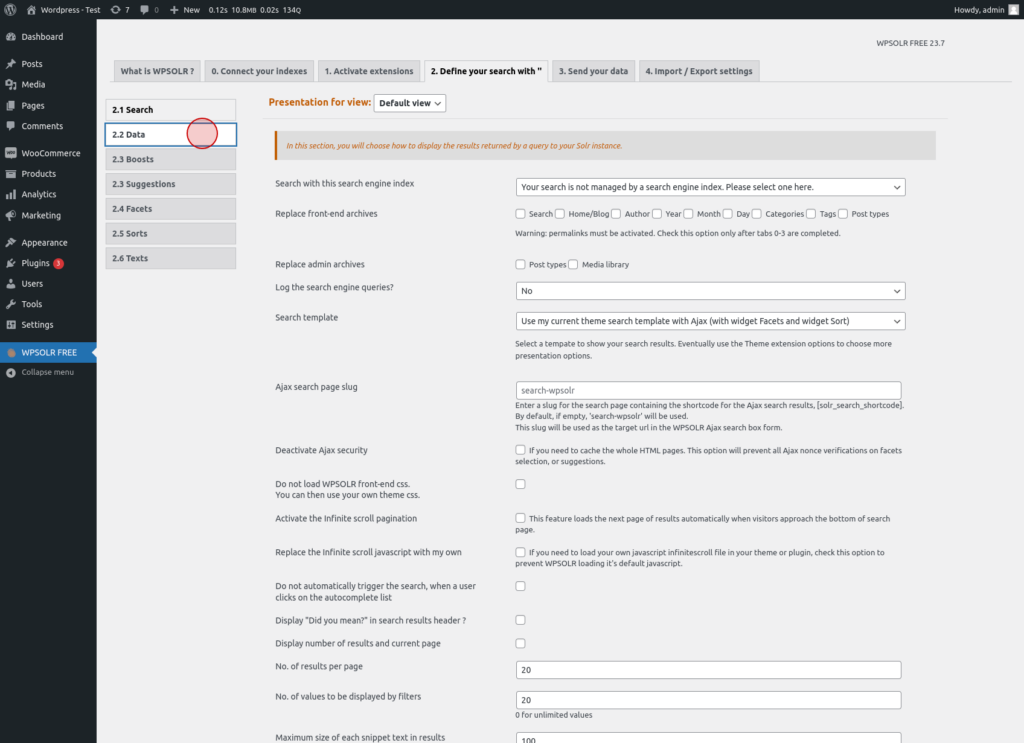This screenshot has height=743, width=1024.
Task: Click the Ajax search page slug field
Action: click(x=709, y=390)
